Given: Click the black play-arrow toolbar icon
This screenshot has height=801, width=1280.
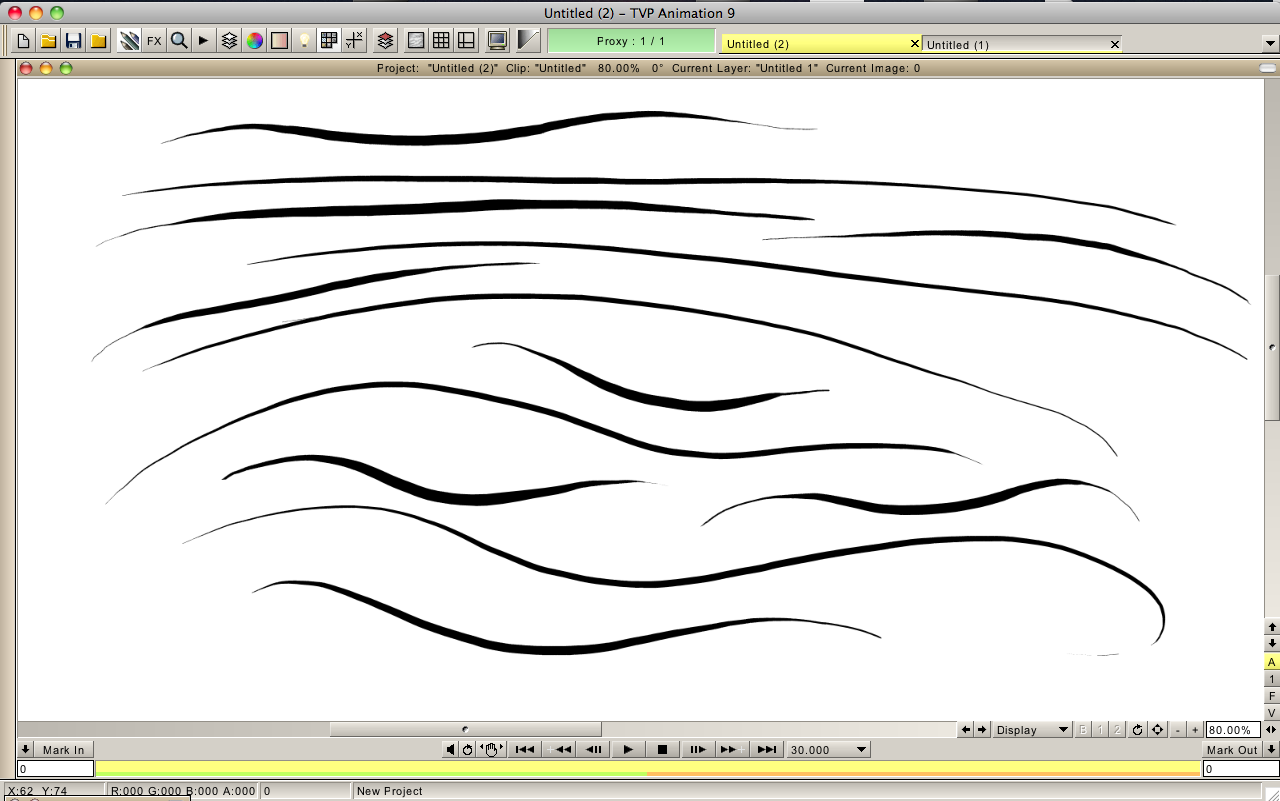Looking at the screenshot, I should pos(204,41).
